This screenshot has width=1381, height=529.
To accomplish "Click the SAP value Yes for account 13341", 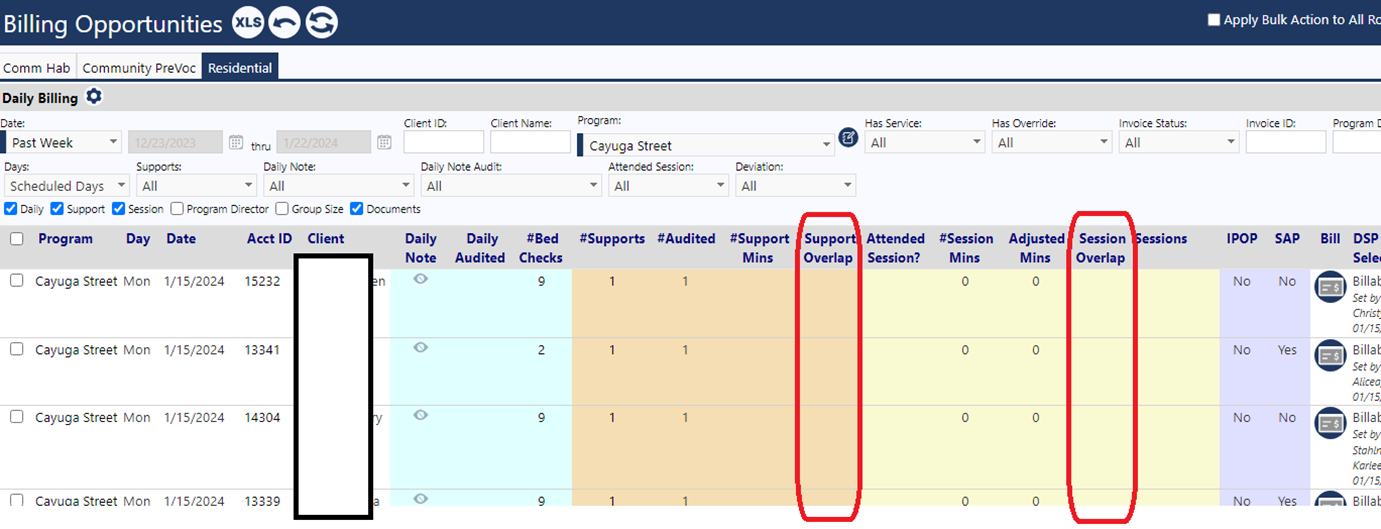I will [x=1287, y=350].
